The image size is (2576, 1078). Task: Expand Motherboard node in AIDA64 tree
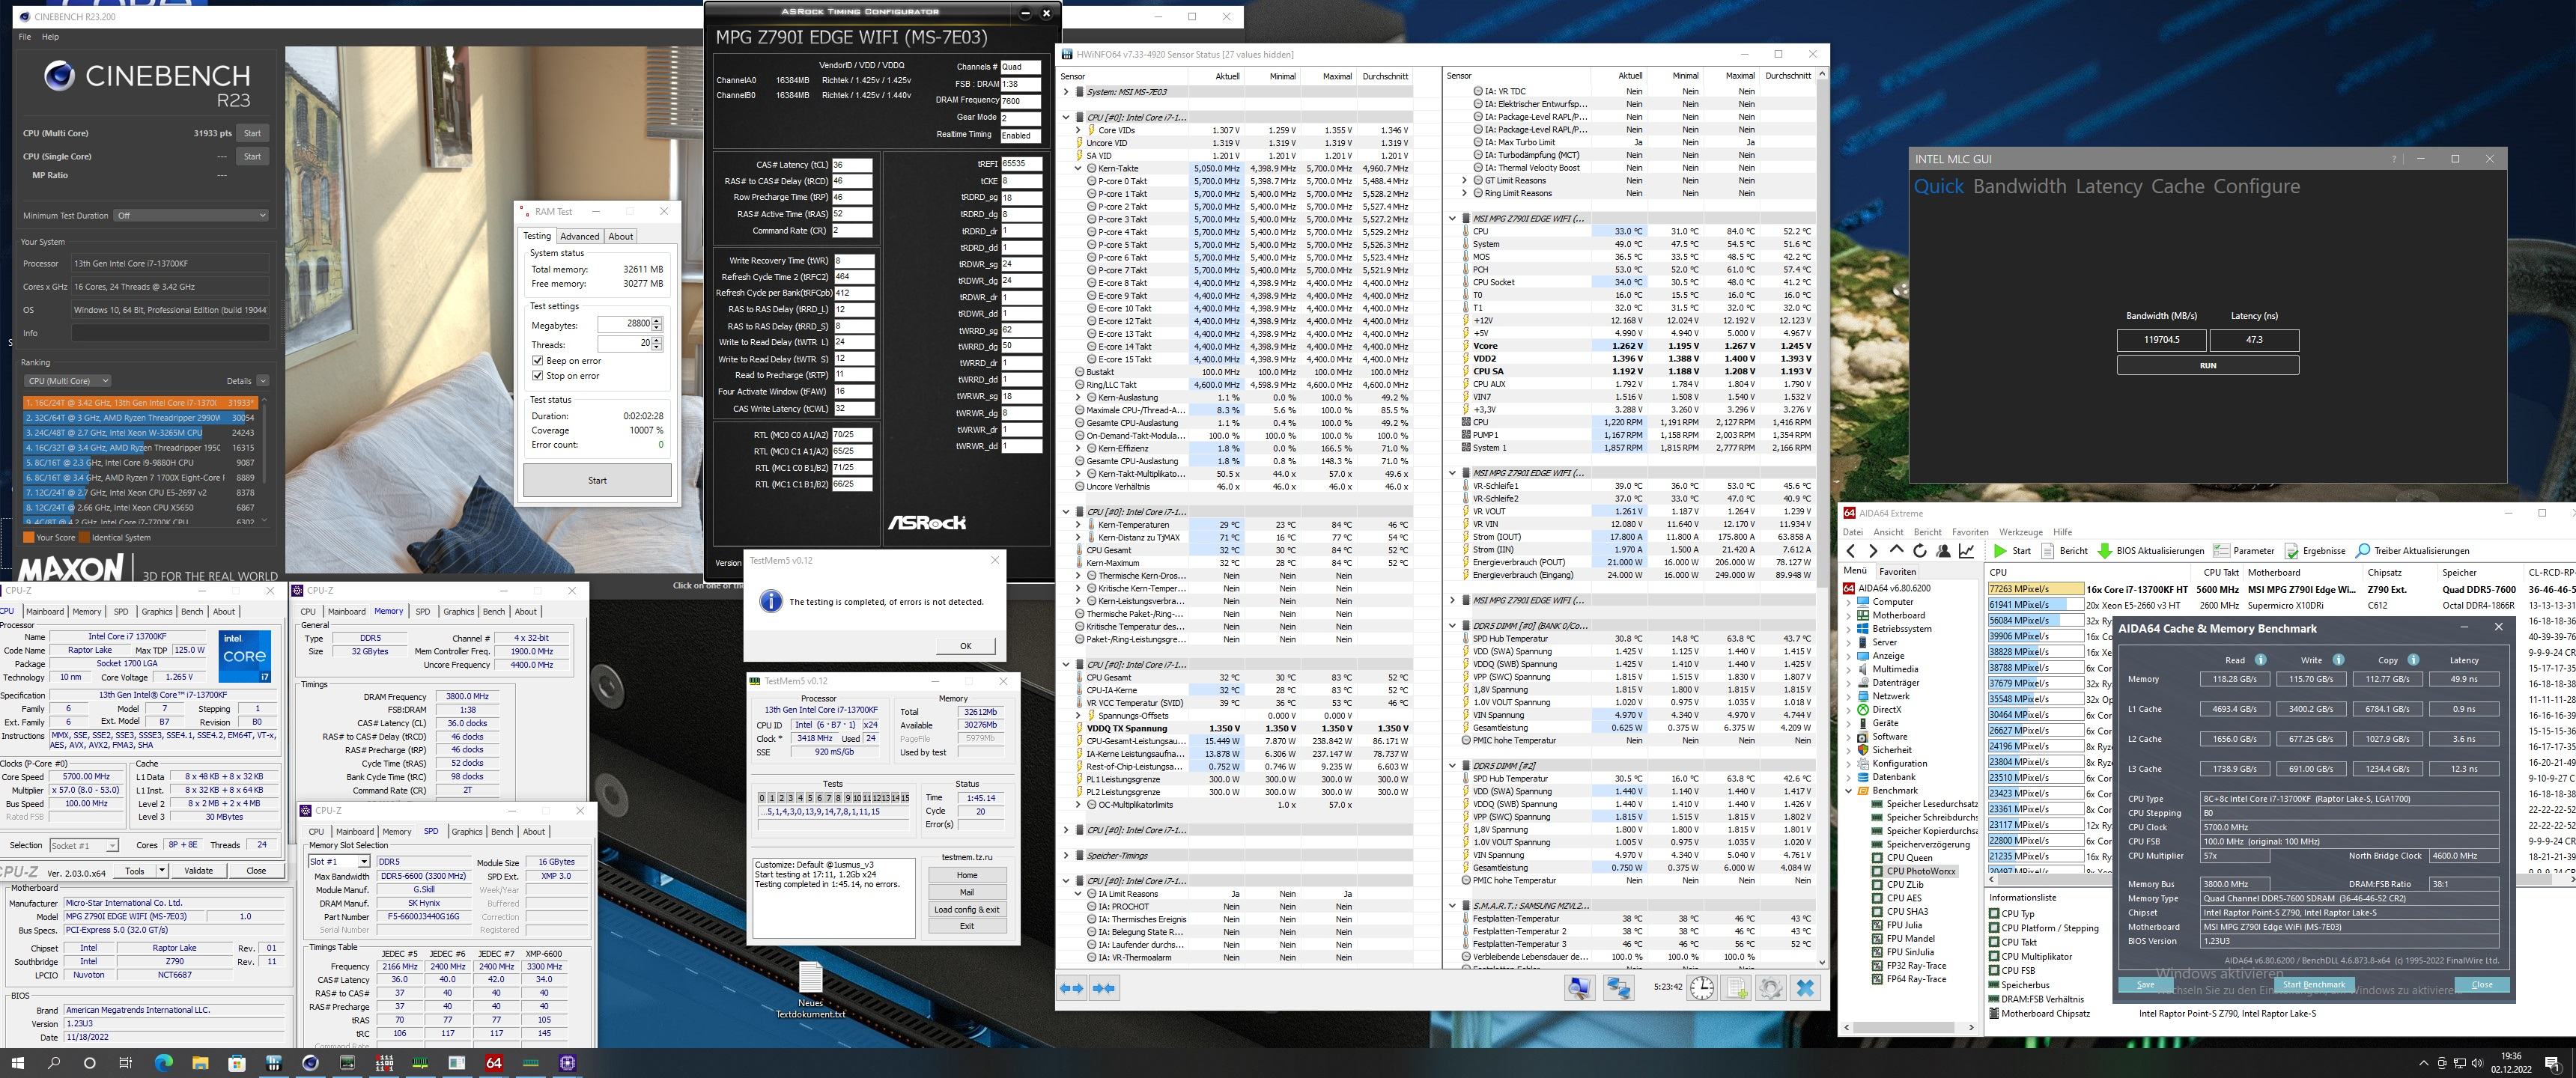click(x=1849, y=615)
